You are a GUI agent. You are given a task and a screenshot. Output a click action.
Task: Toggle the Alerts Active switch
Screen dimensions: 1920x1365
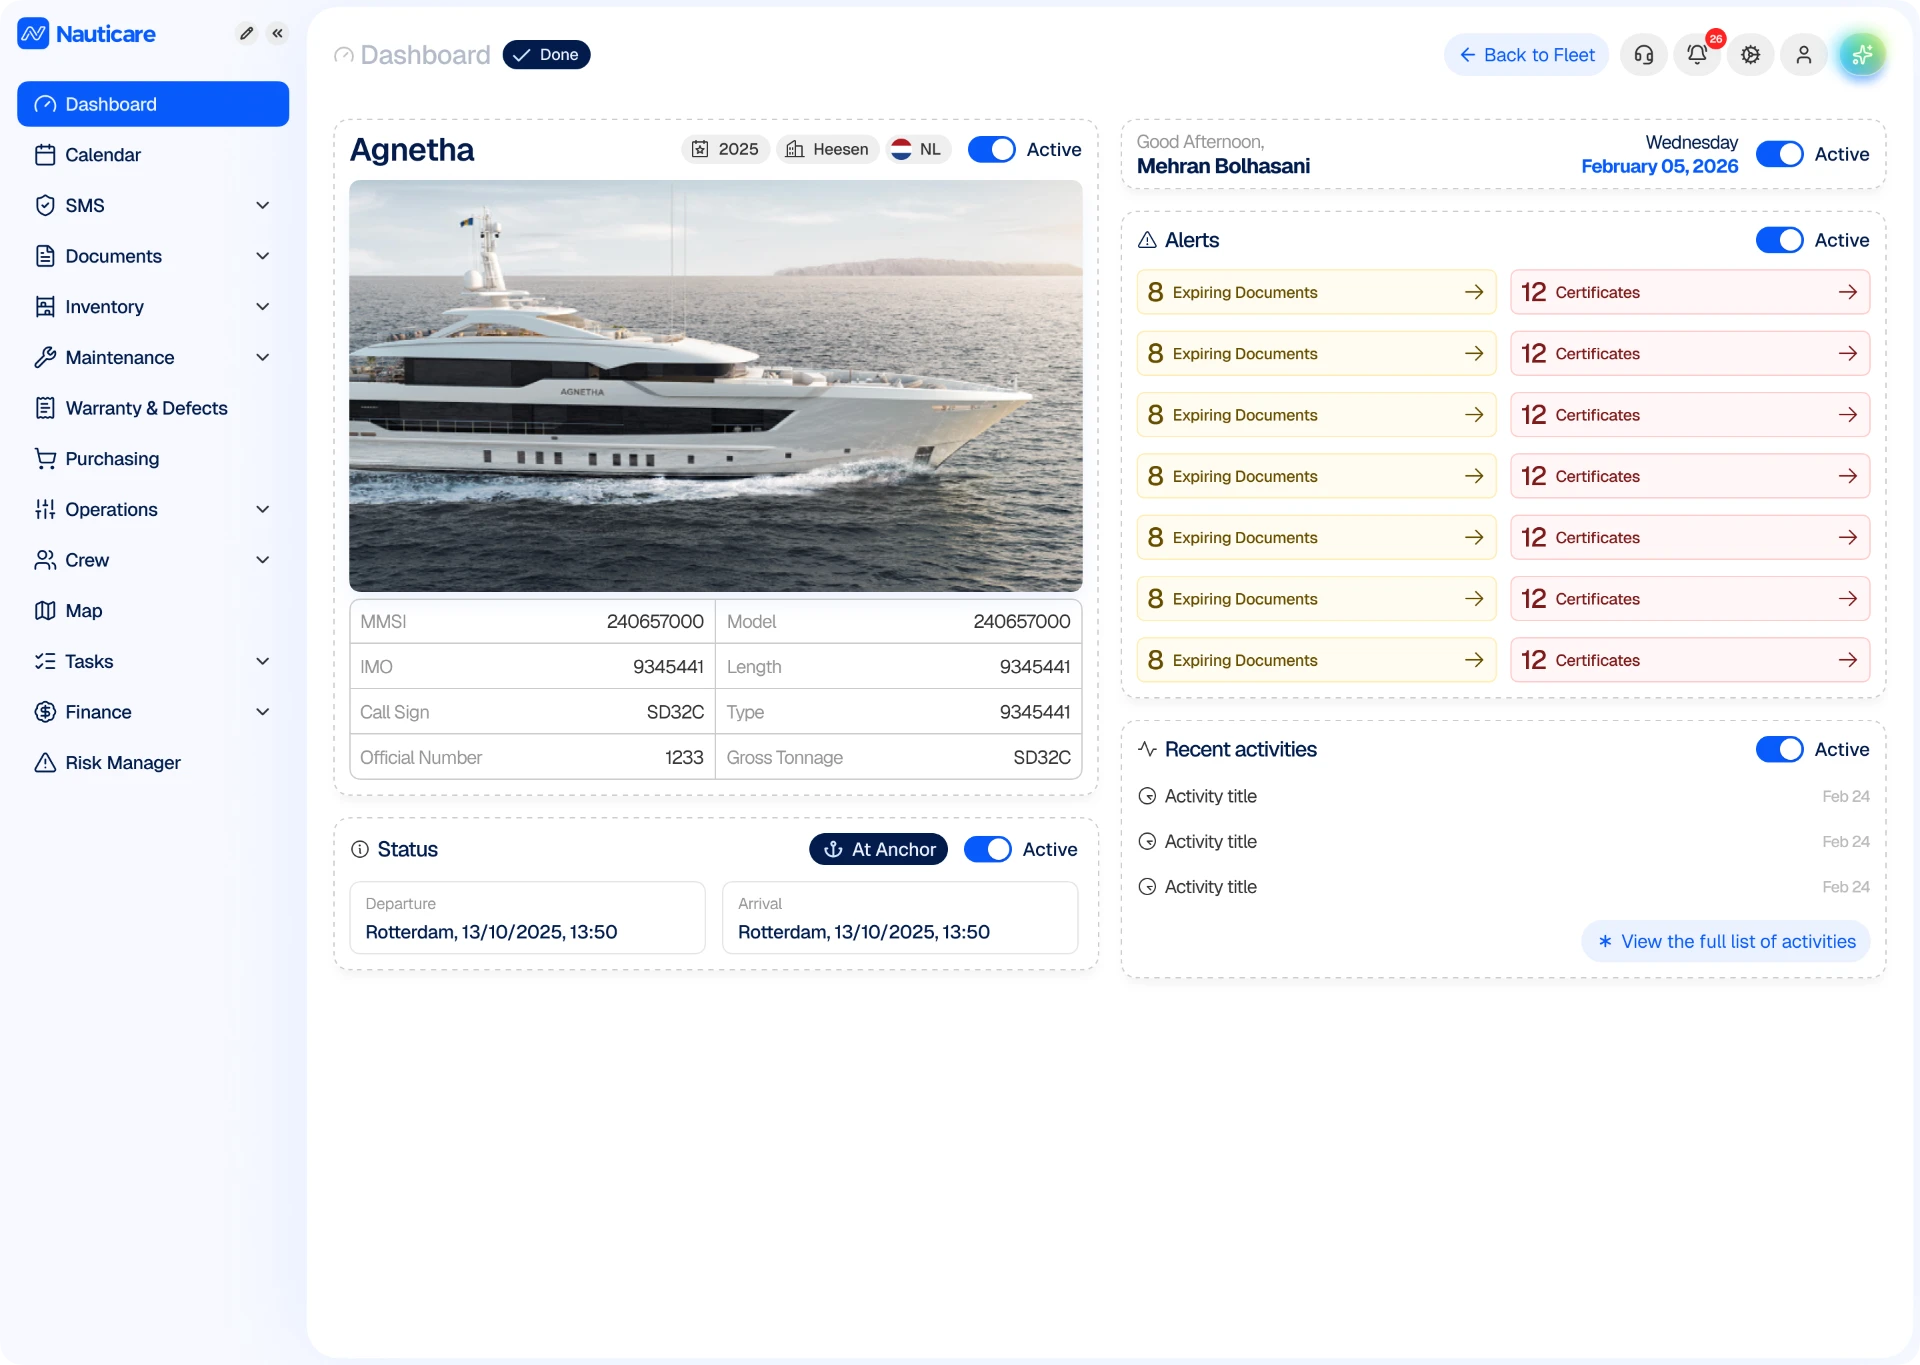(x=1779, y=240)
